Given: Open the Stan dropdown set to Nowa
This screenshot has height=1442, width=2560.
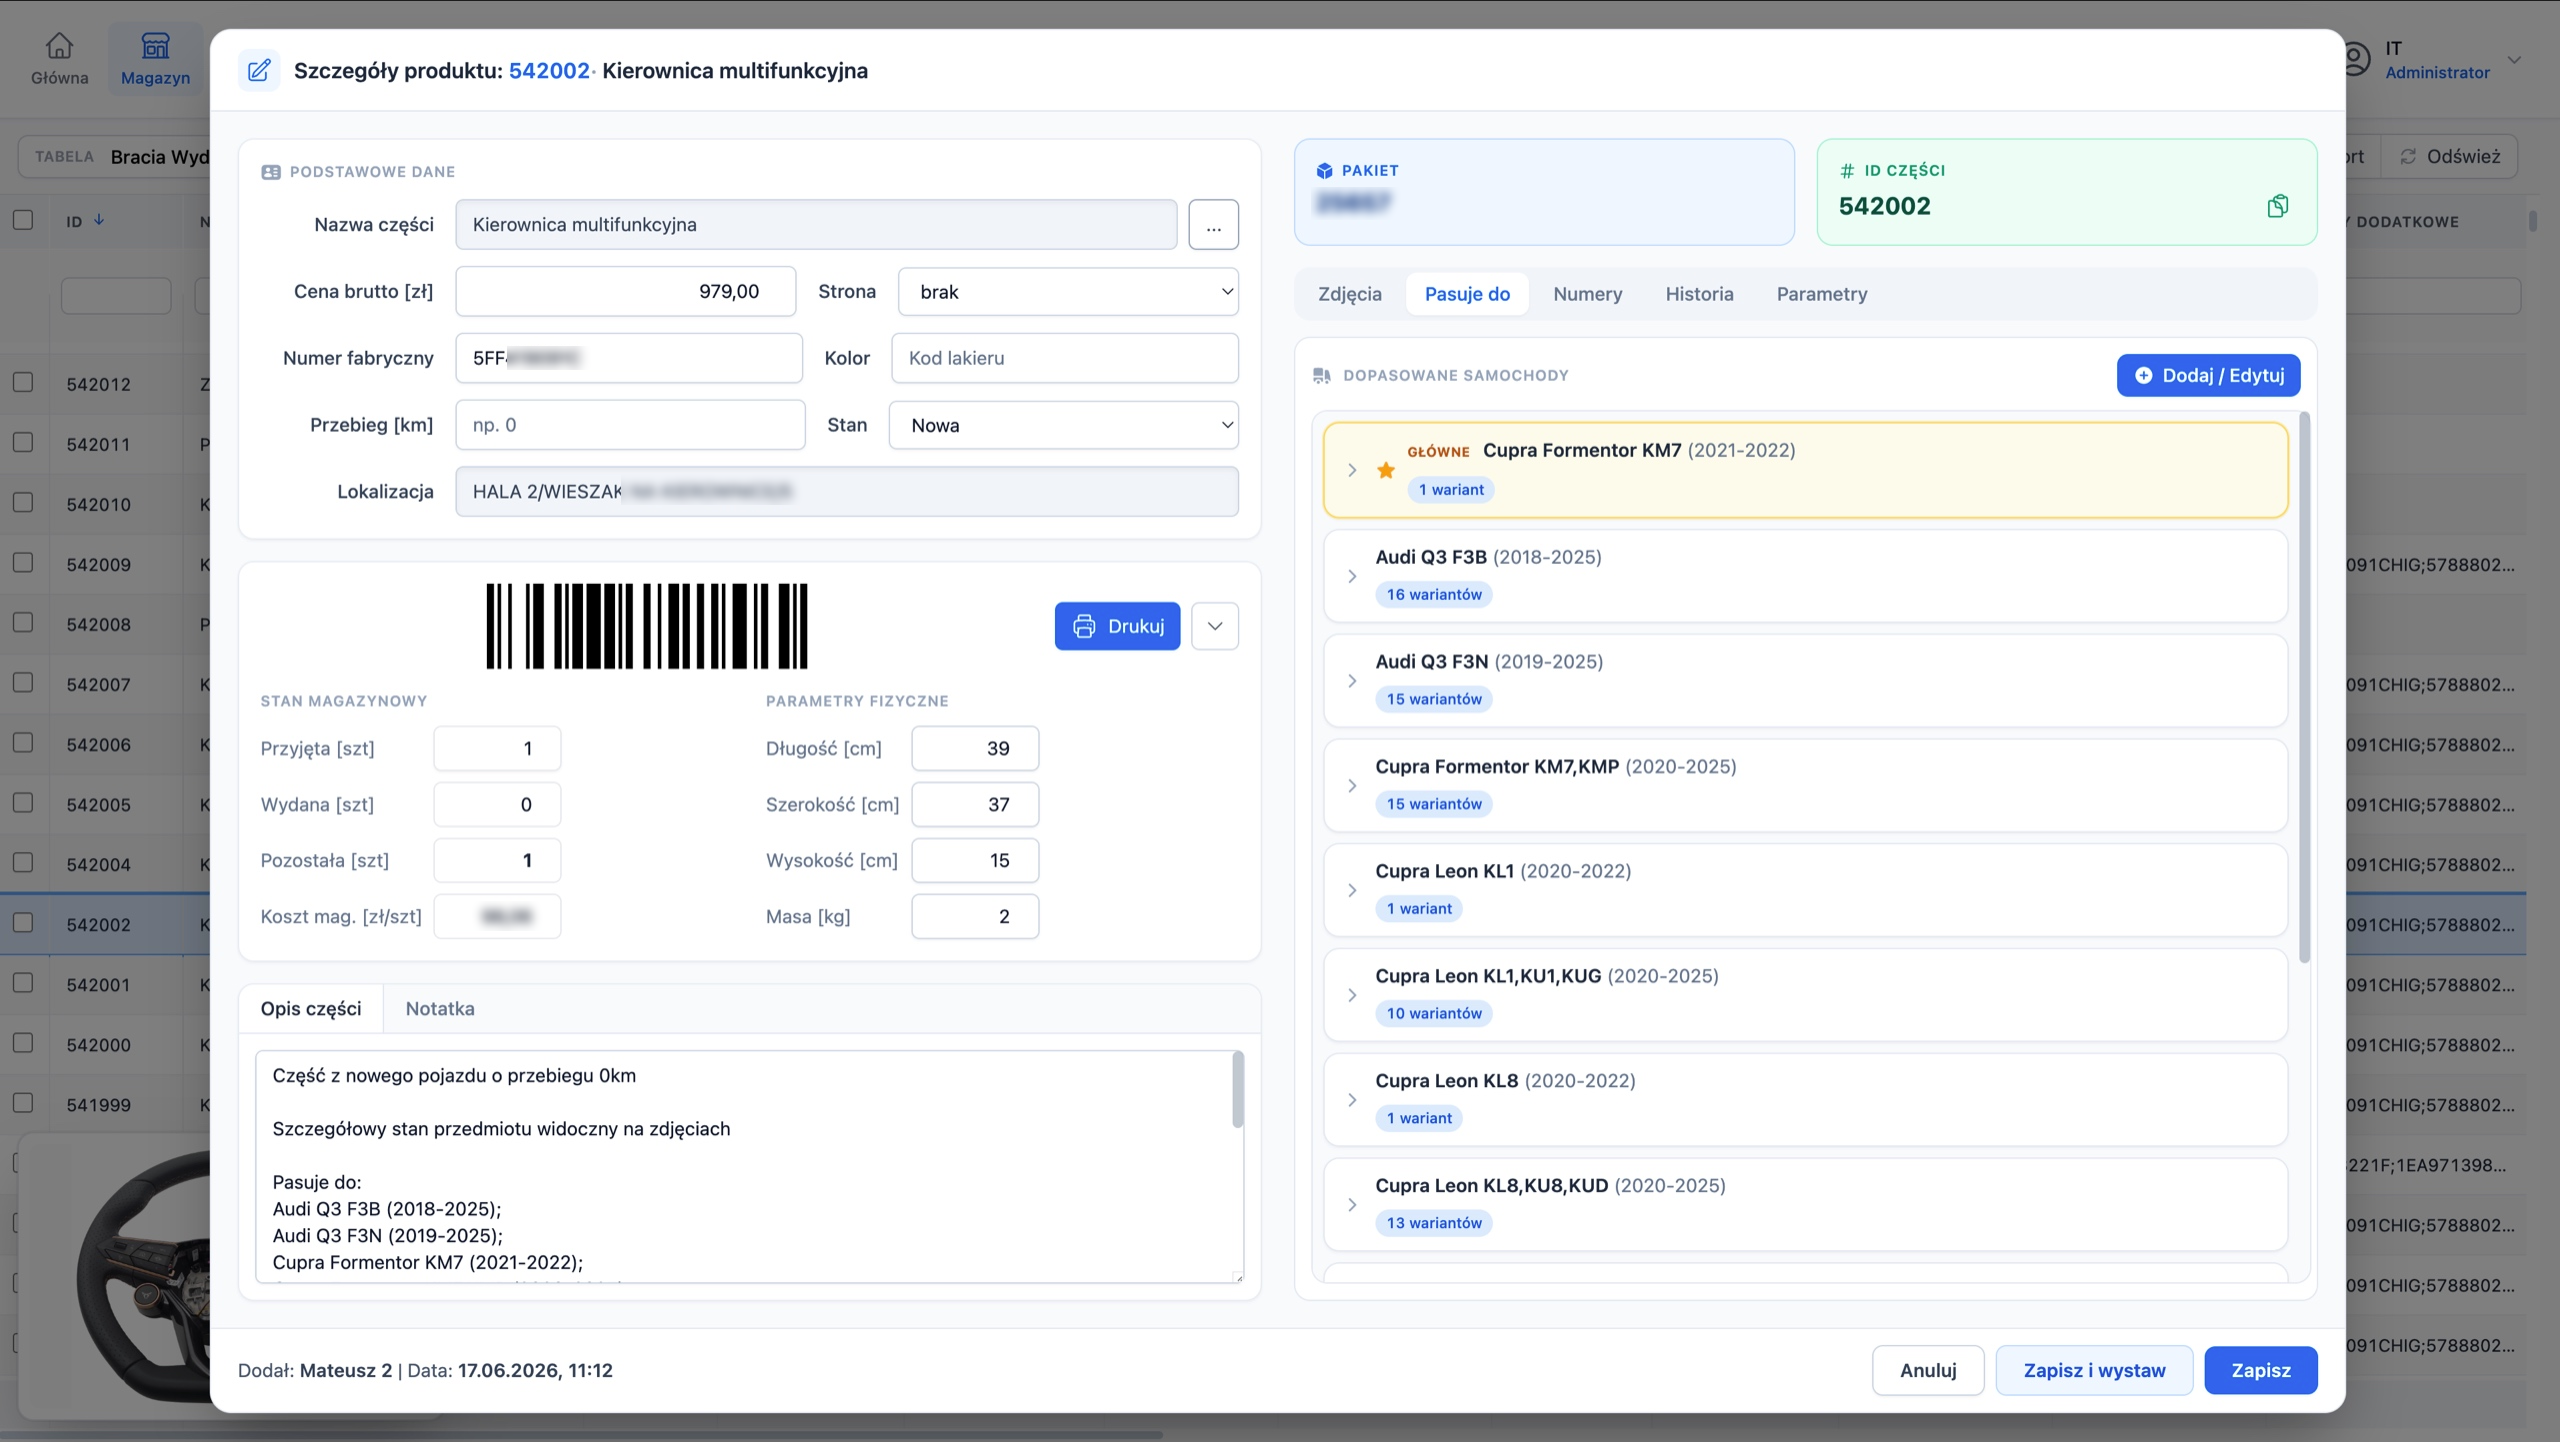Looking at the screenshot, I should coord(1064,425).
